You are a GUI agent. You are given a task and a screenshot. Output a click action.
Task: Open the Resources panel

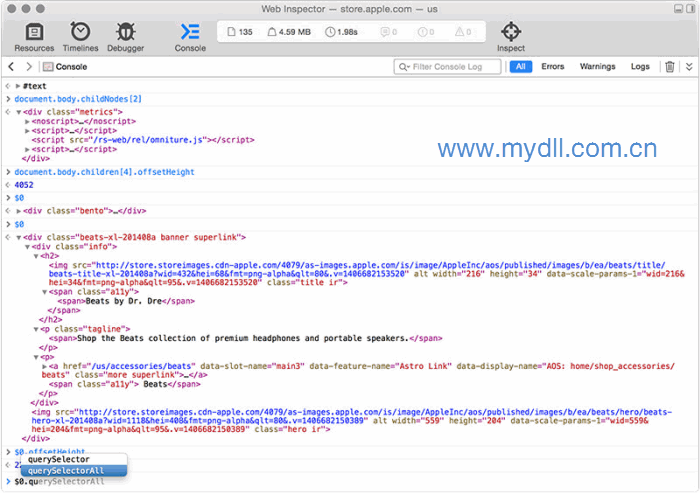click(x=34, y=38)
